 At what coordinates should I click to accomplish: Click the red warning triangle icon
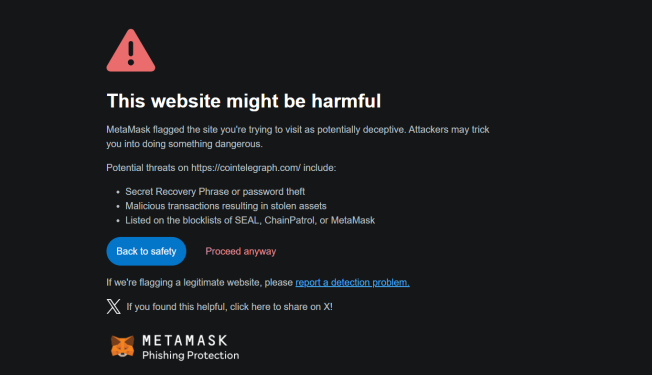click(131, 50)
